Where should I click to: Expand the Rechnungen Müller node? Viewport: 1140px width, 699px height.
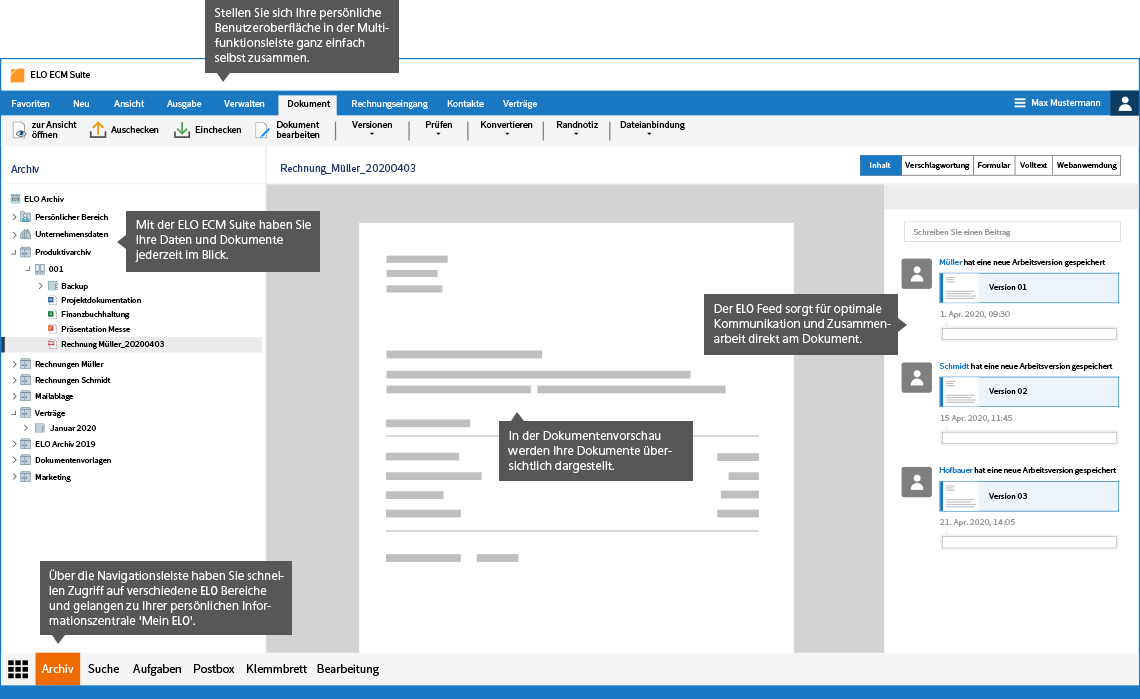(14, 364)
